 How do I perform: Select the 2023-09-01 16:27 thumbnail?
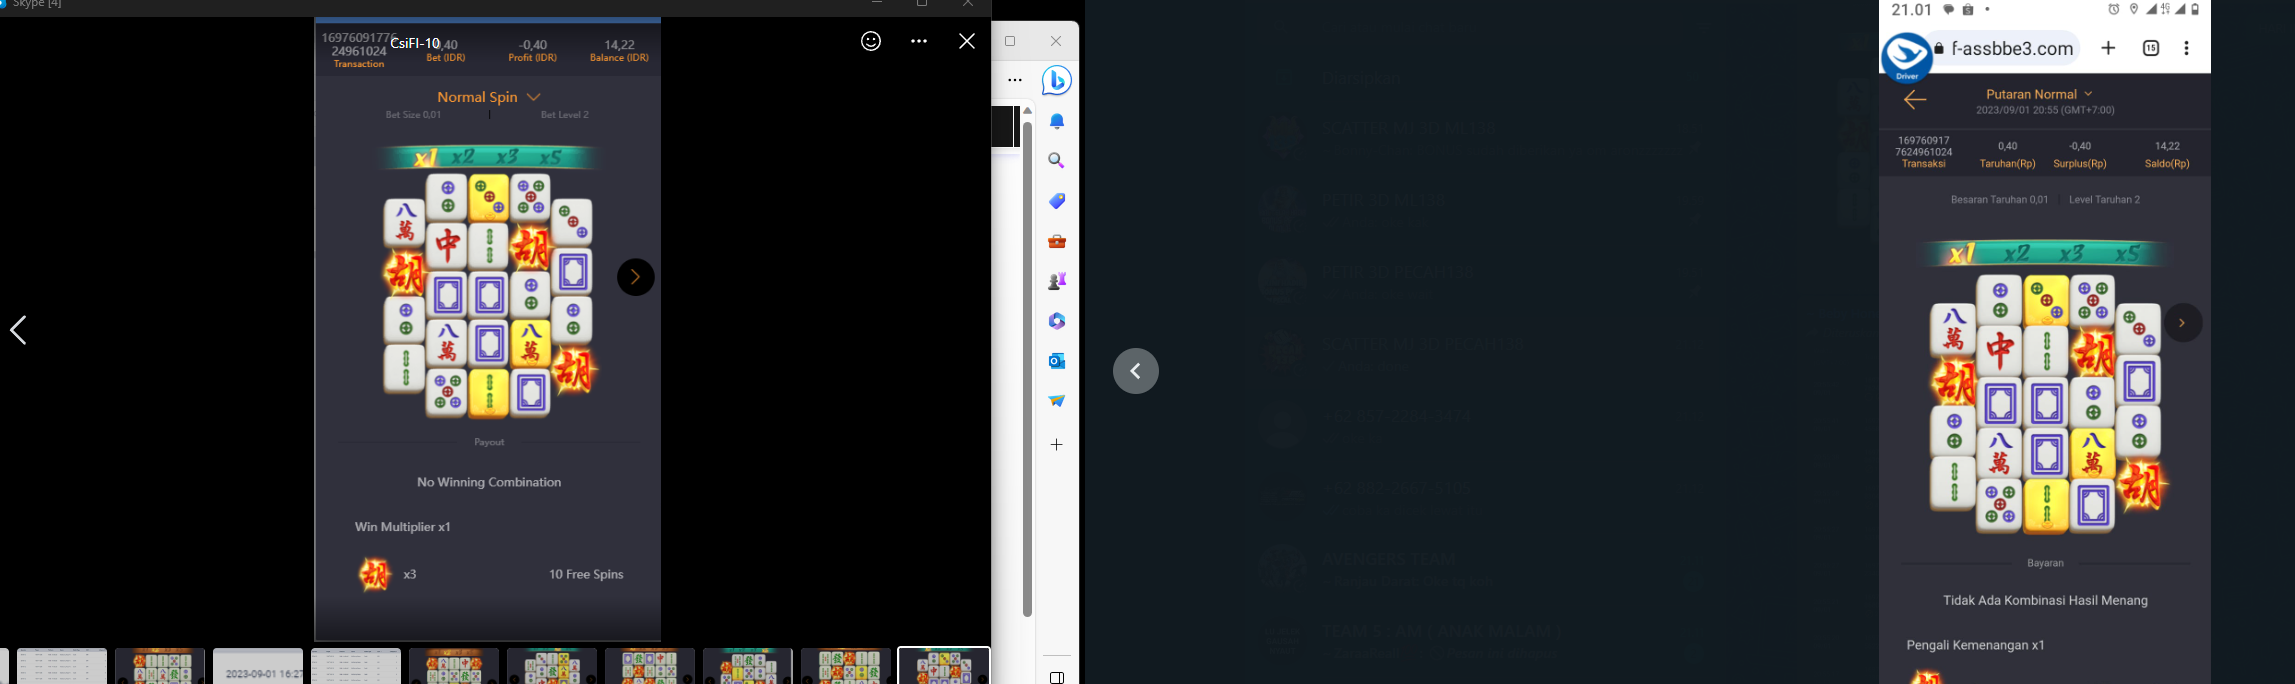click(258, 666)
